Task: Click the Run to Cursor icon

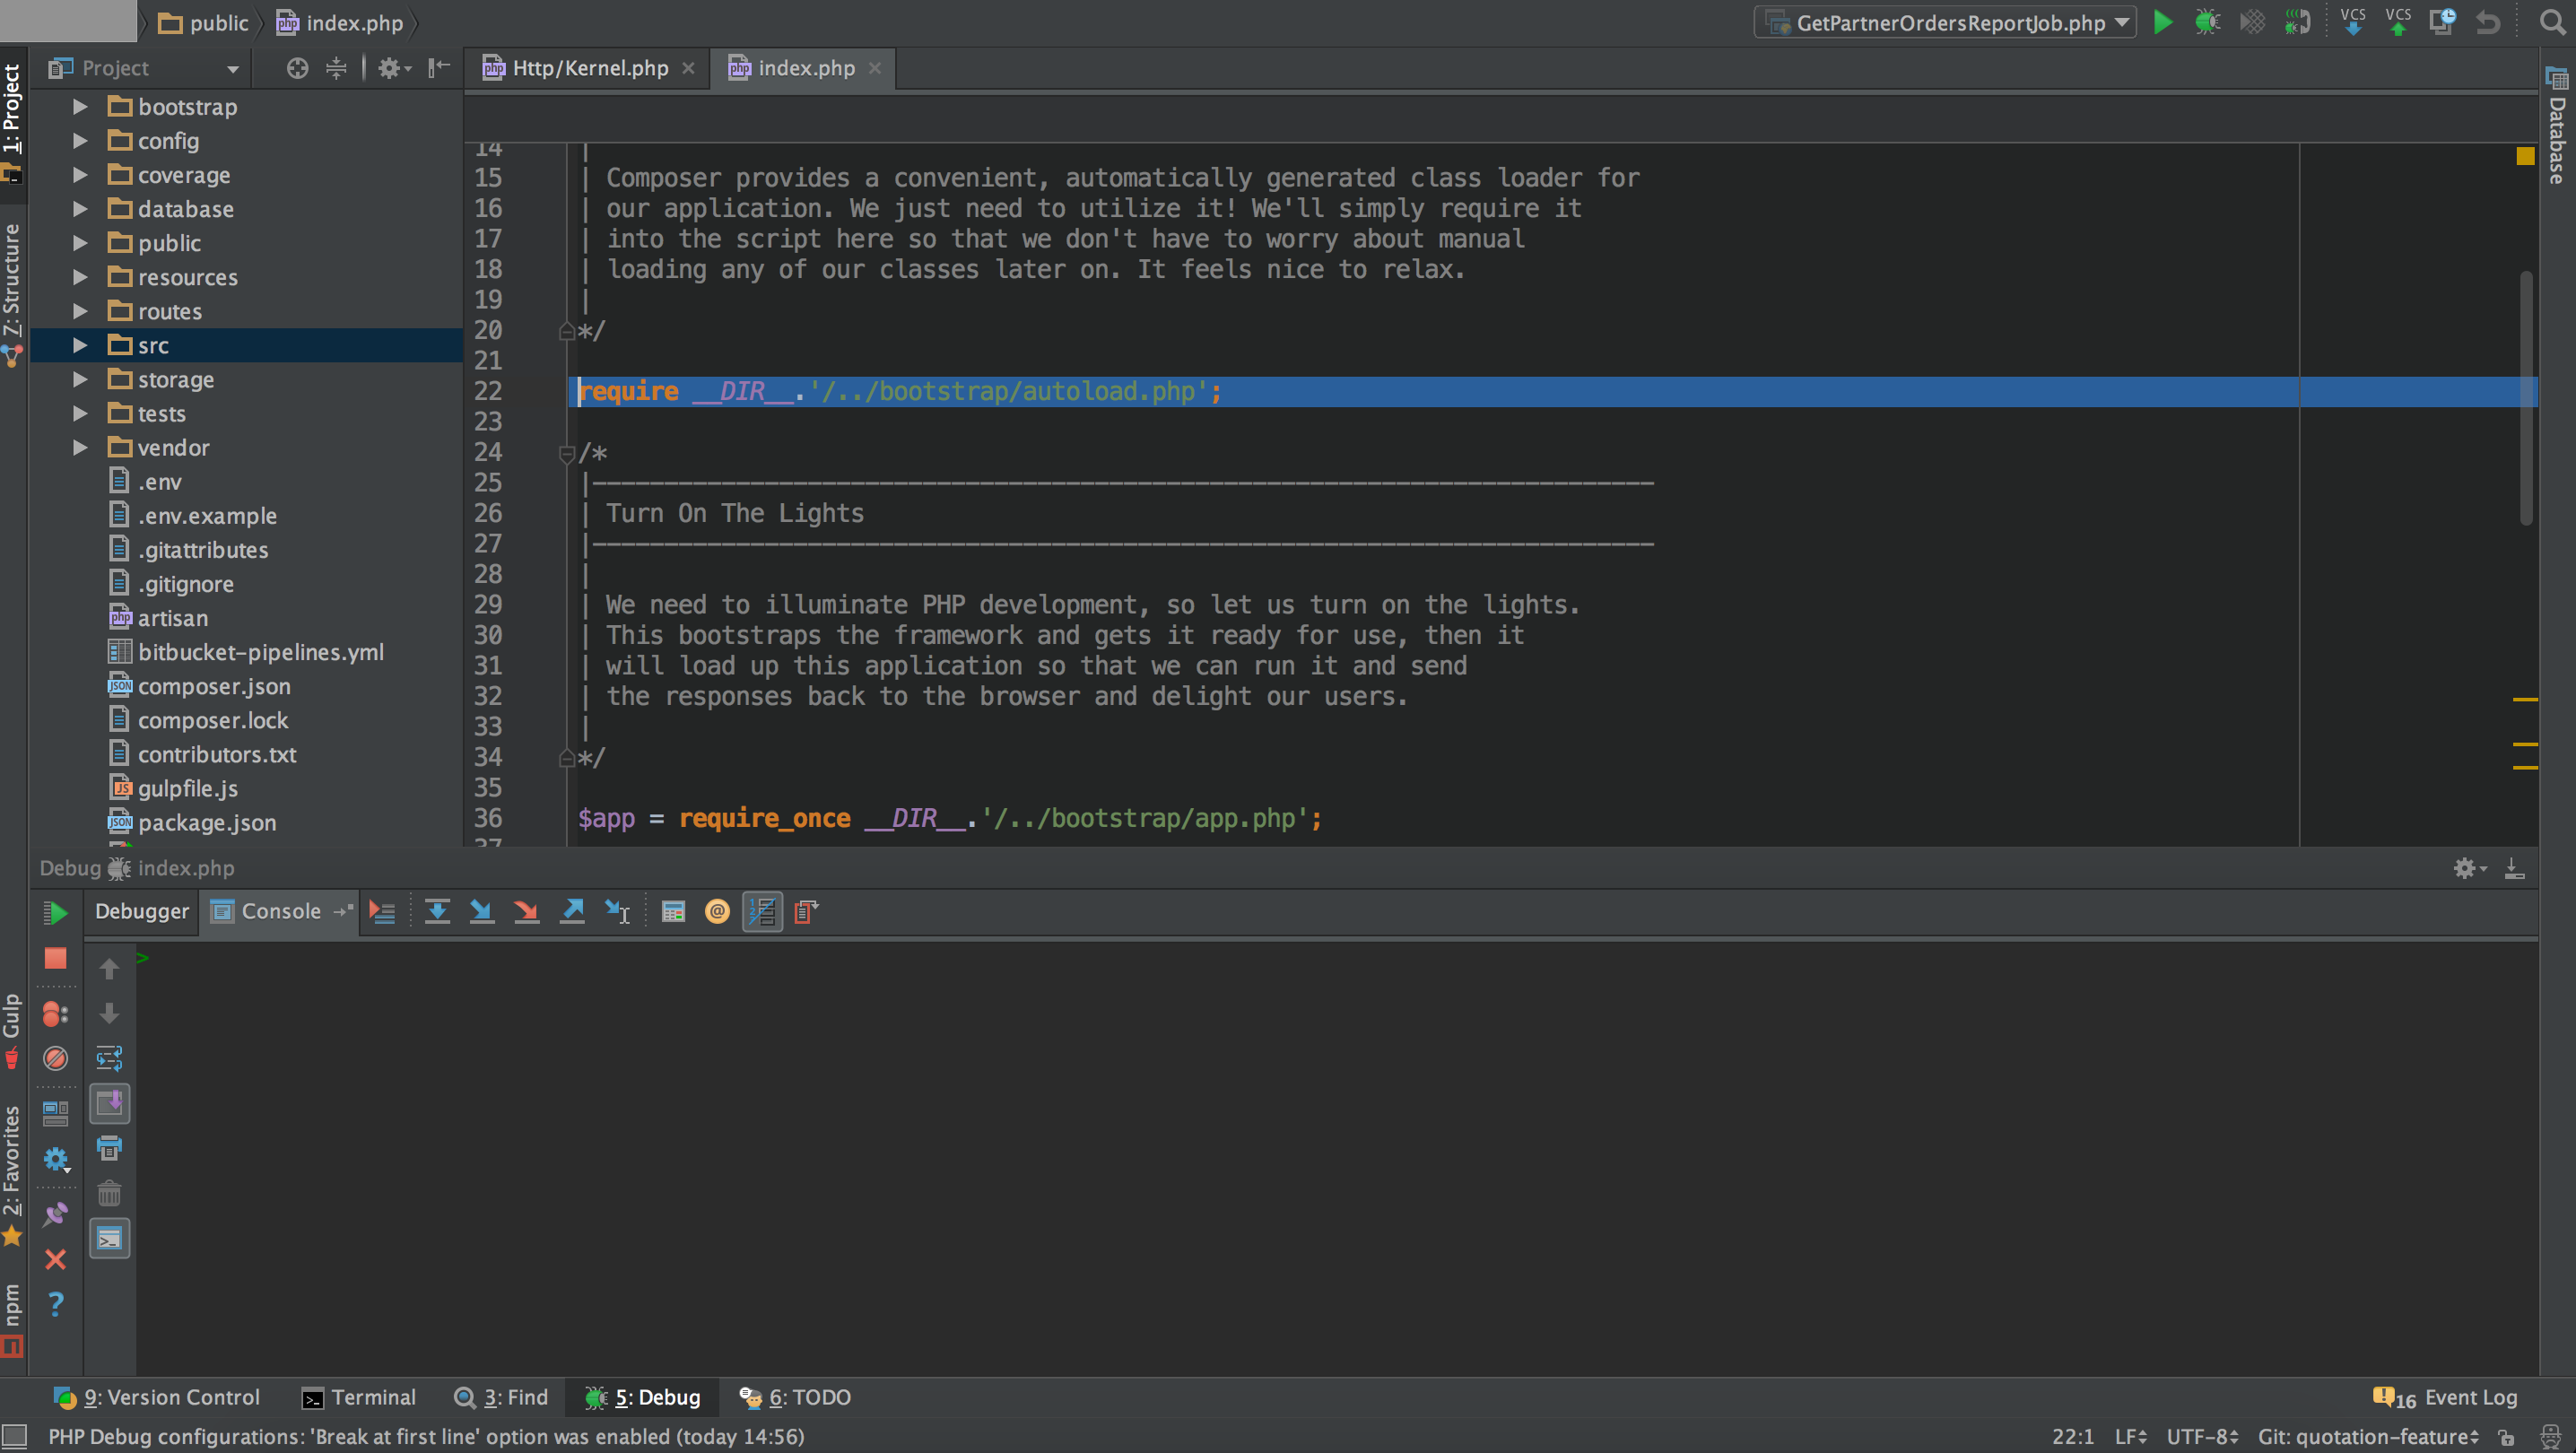Action: point(617,911)
